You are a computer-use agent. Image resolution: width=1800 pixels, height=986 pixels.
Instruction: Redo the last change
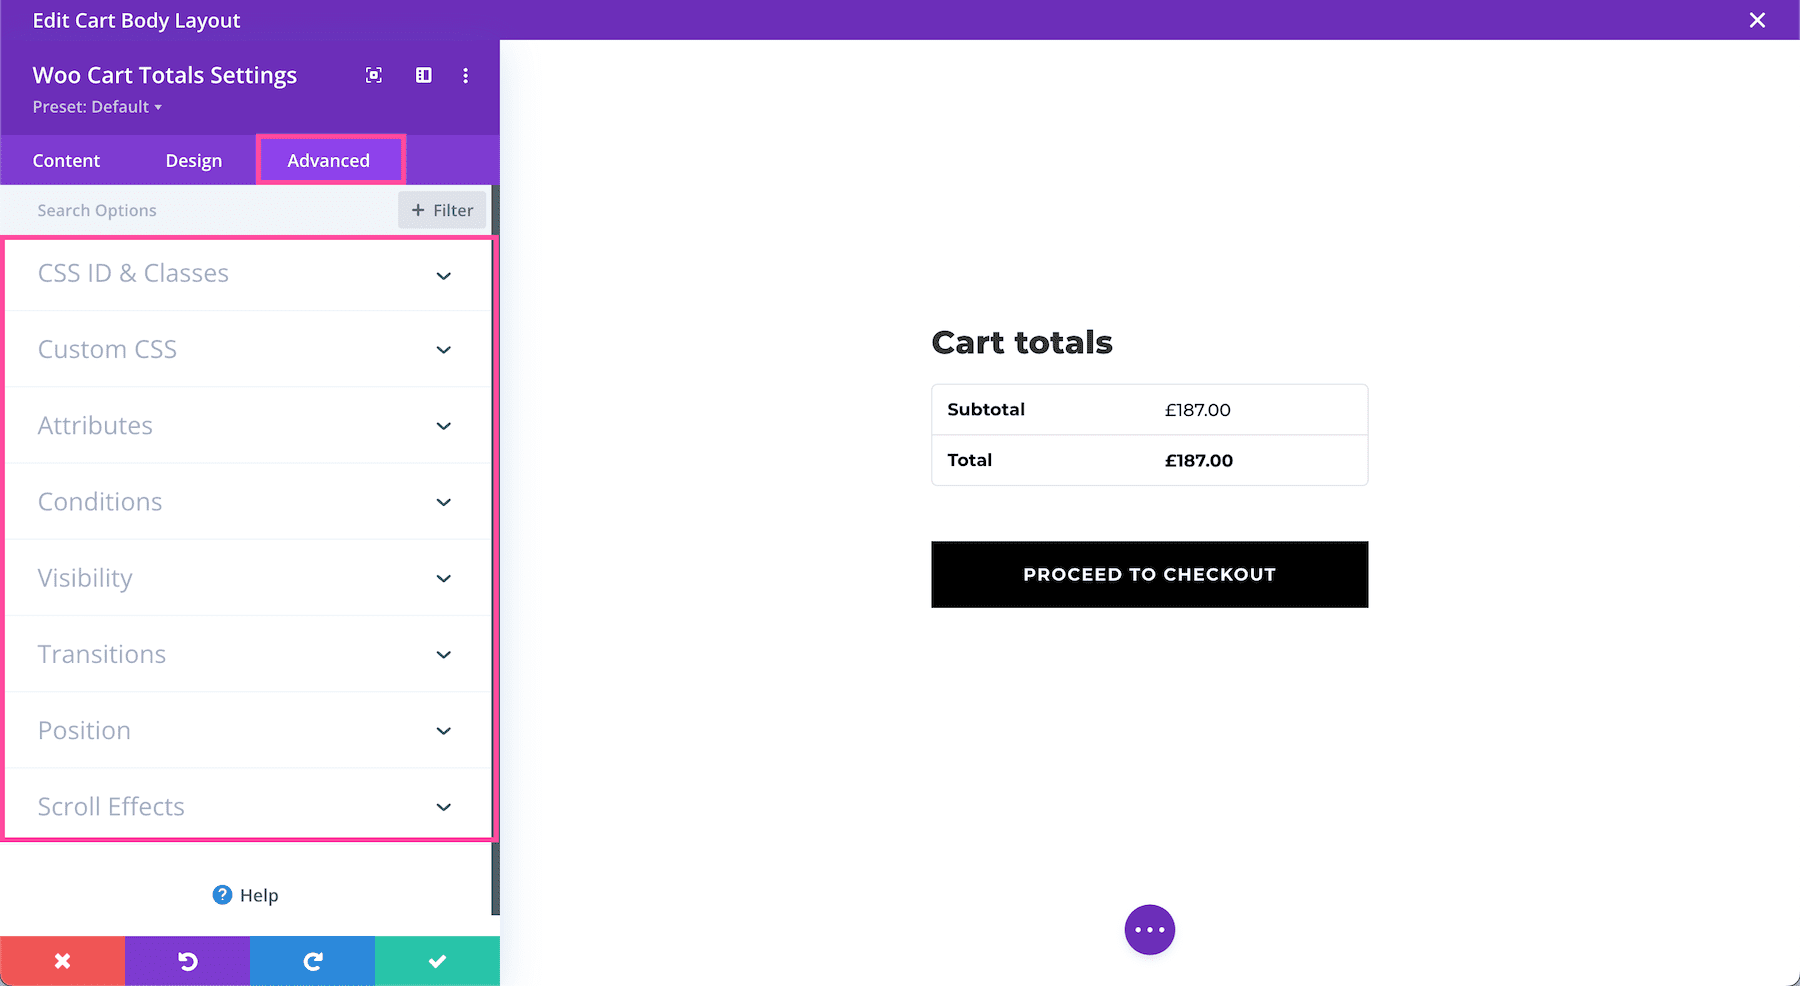[312, 960]
